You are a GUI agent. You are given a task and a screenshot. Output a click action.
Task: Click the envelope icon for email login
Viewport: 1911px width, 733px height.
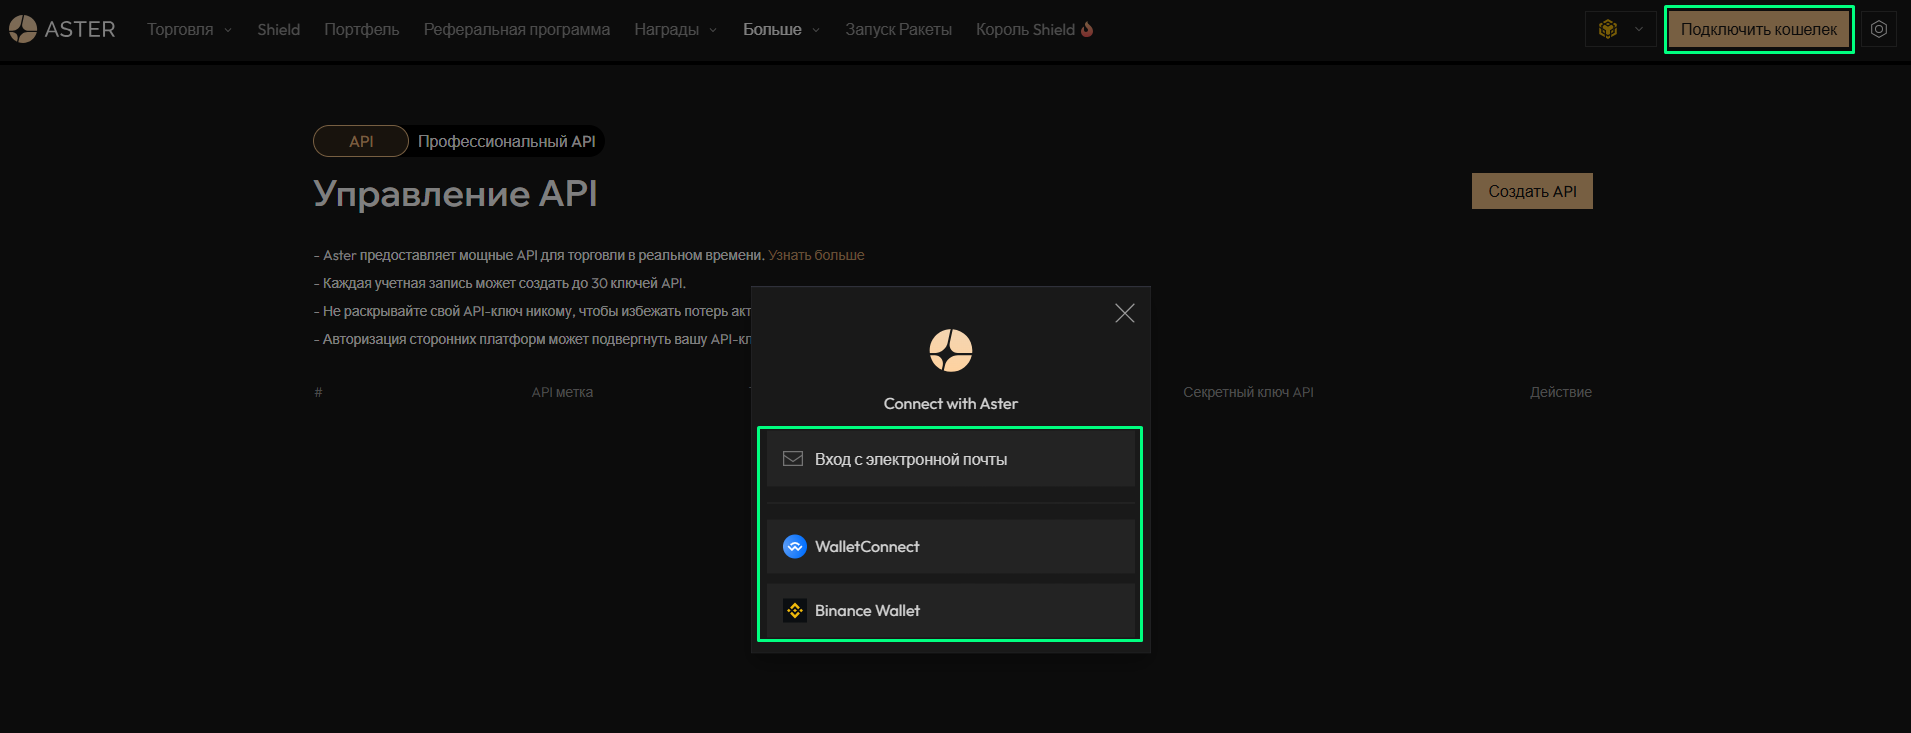[x=793, y=459]
